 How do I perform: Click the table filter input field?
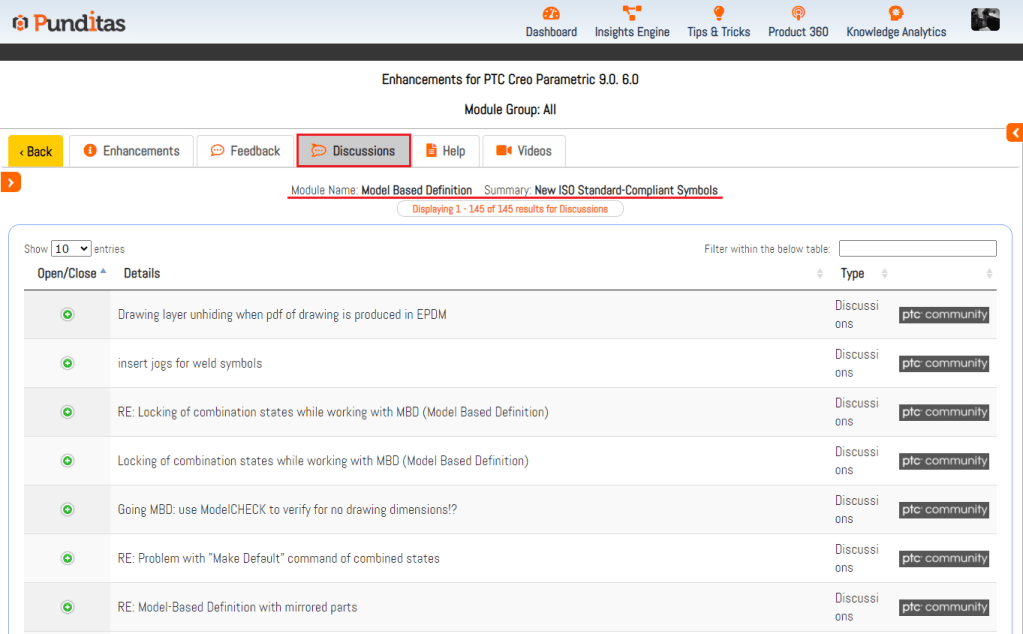coord(917,249)
